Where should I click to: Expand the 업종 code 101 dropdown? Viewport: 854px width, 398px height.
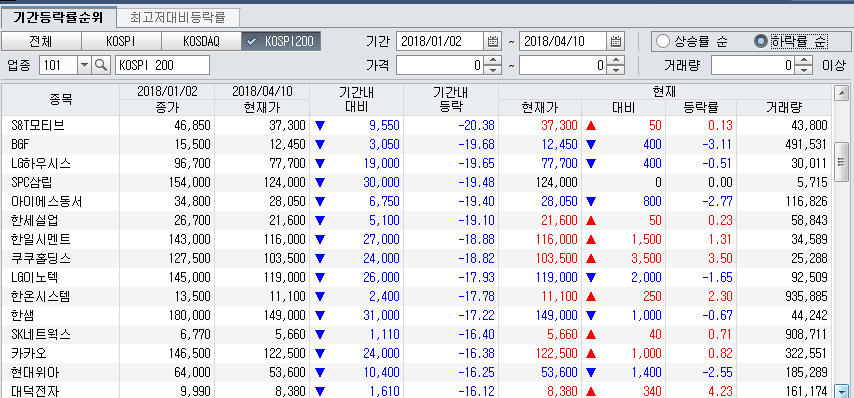pyautogui.click(x=84, y=65)
